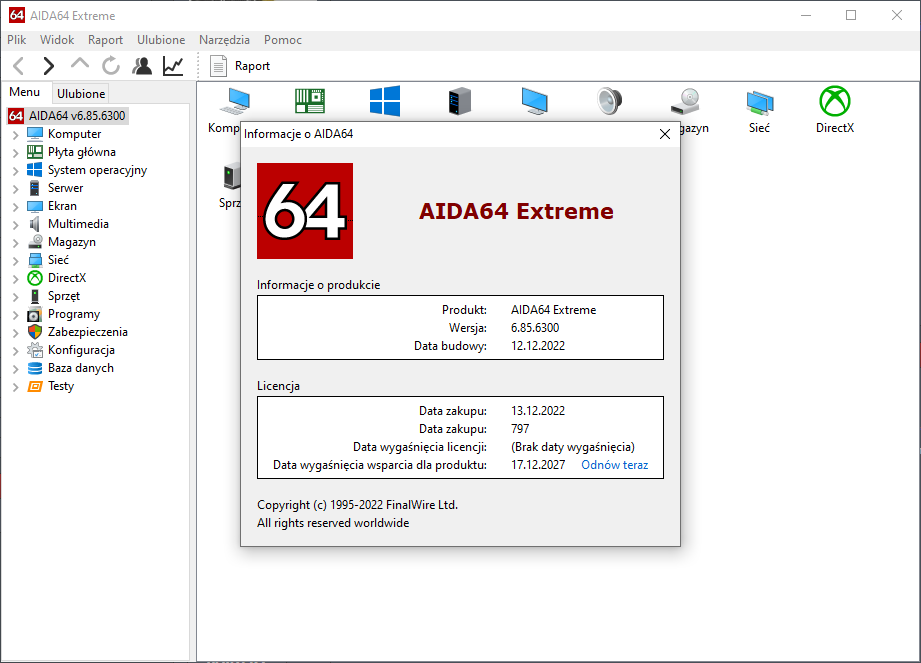Open the Widok menu
This screenshot has width=921, height=663.
(57, 40)
